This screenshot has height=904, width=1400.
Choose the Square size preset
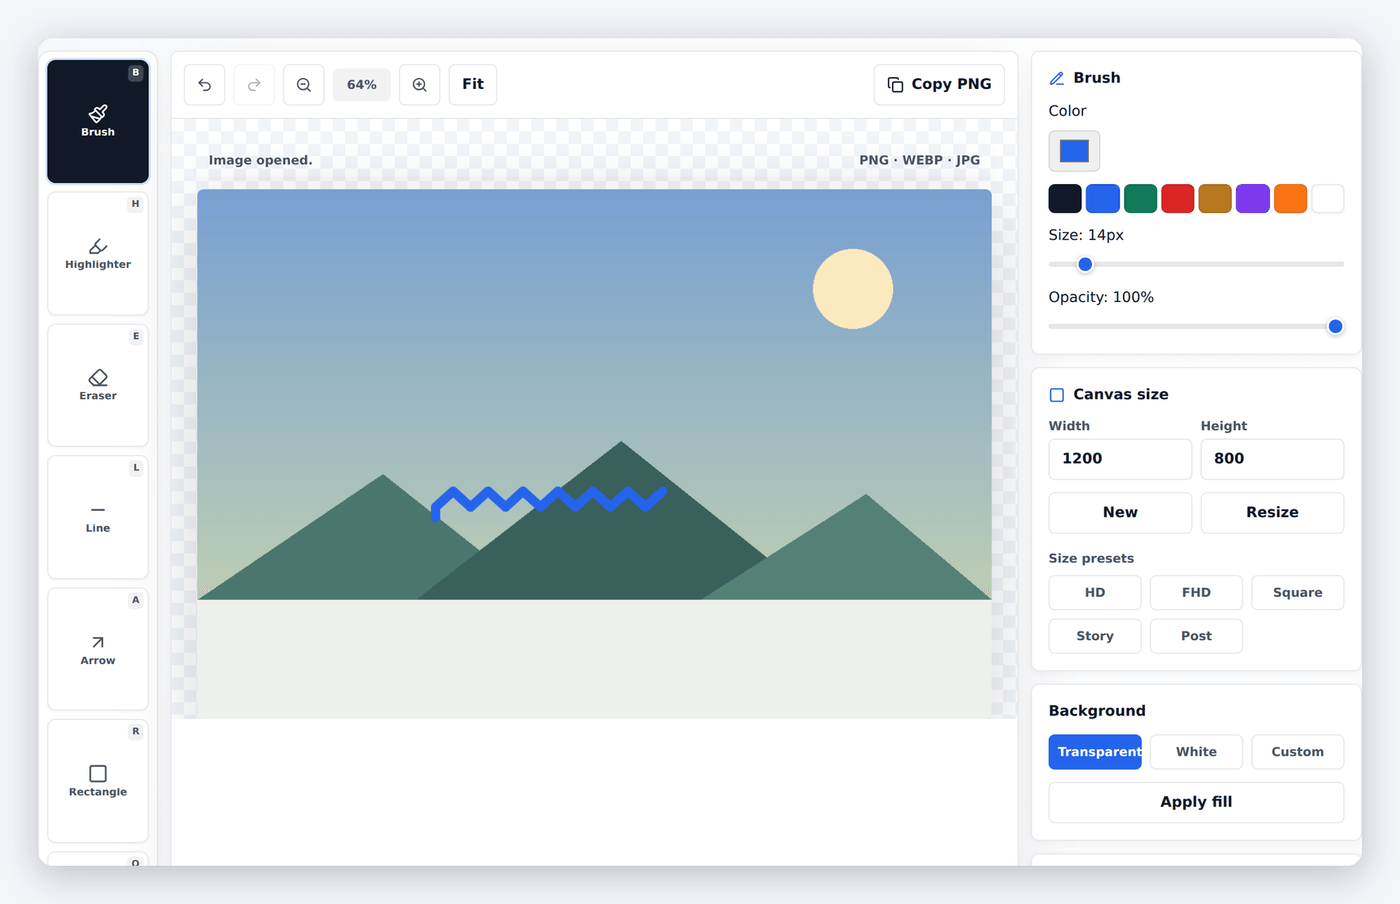coord(1297,593)
